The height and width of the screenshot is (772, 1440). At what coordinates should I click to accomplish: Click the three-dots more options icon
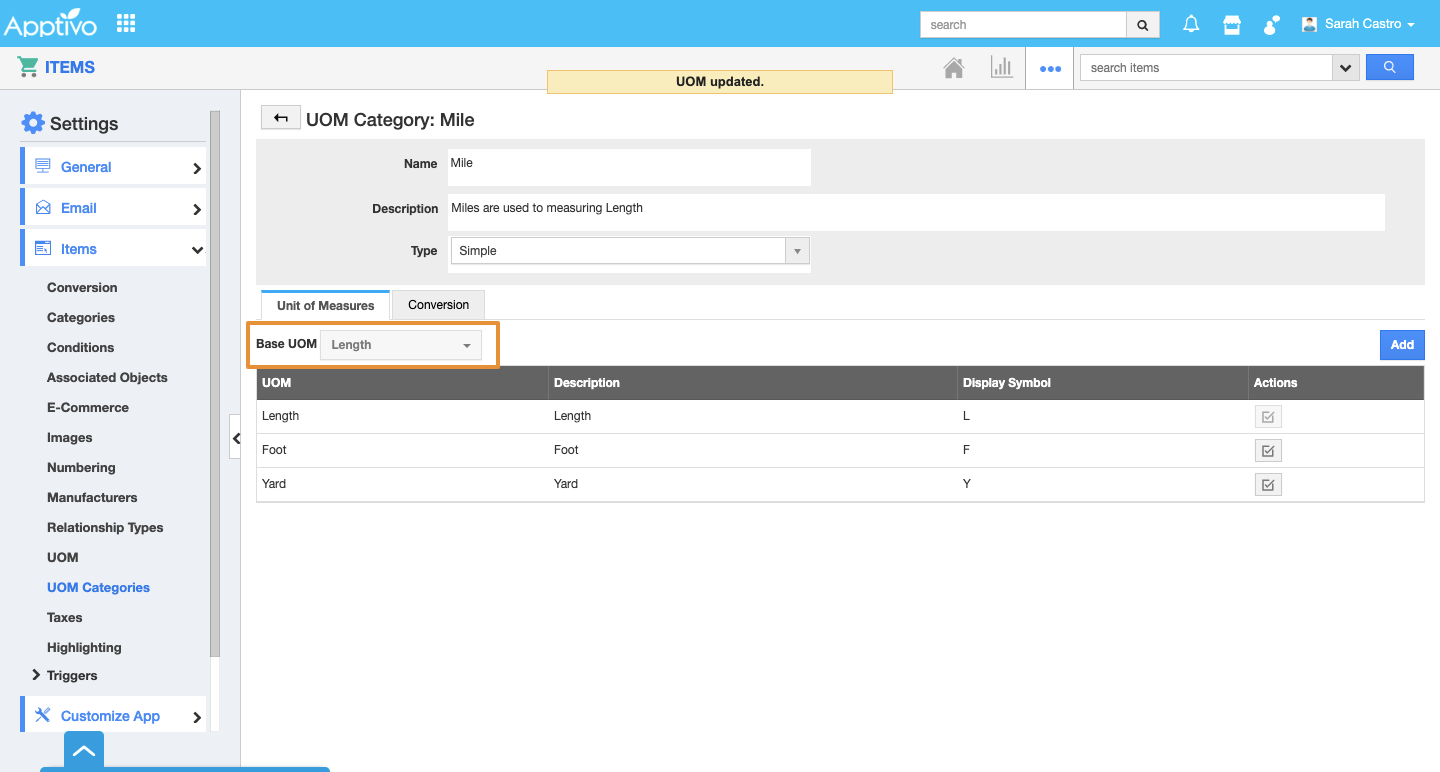[x=1049, y=69]
